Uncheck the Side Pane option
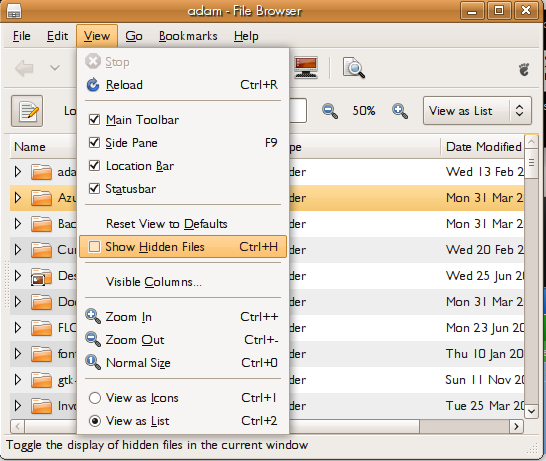This screenshot has width=546, height=461. [x=94, y=143]
